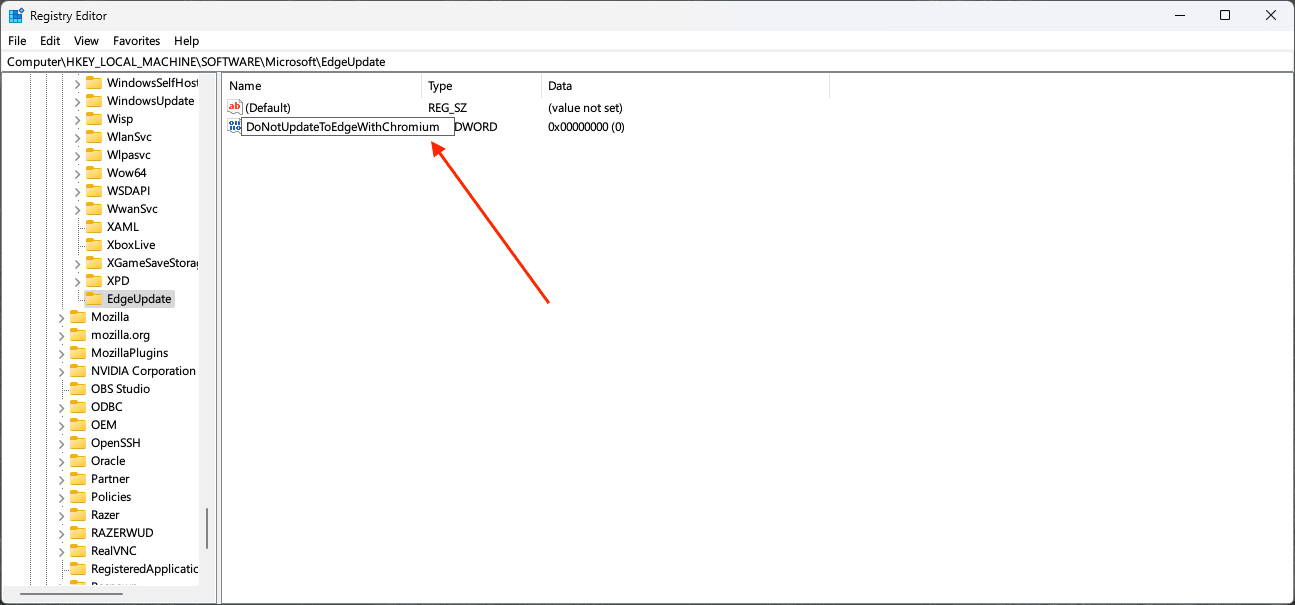Image resolution: width=1295 pixels, height=605 pixels.
Task: Expand the Wow64 key
Action: (x=78, y=173)
